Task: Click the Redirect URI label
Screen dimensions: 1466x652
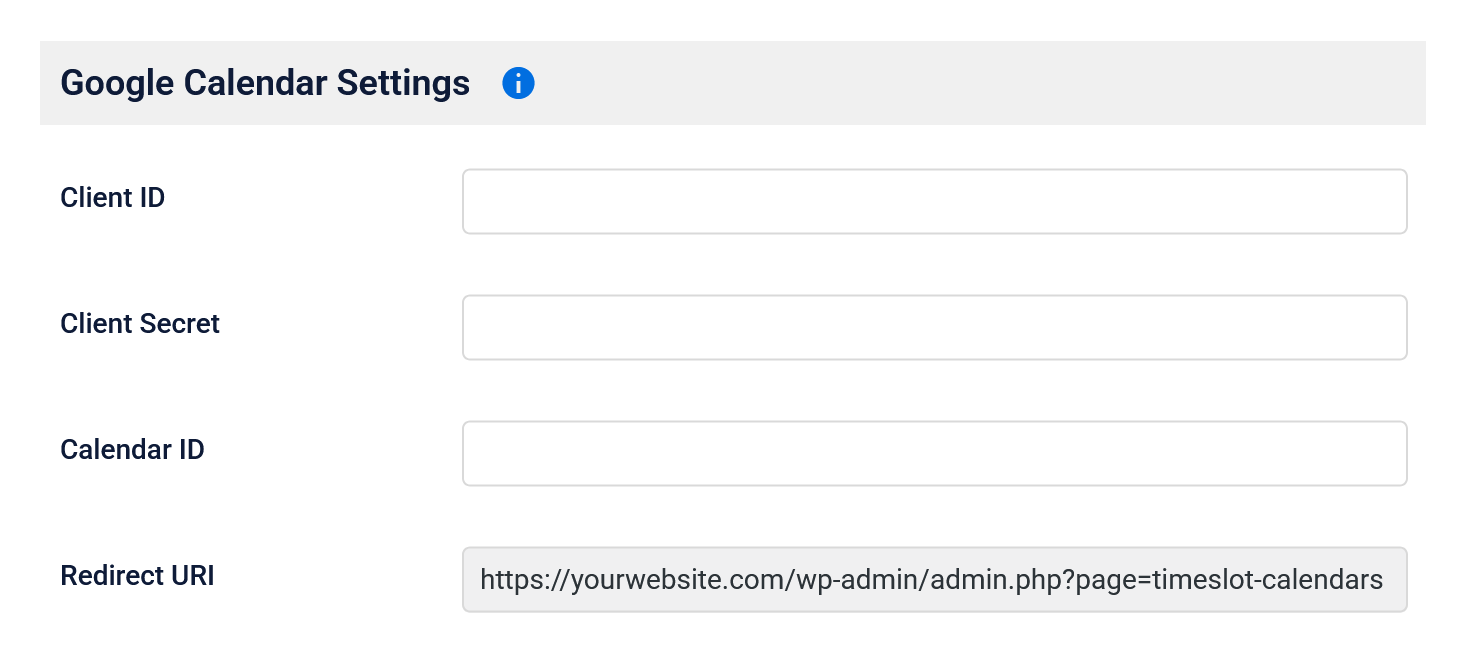Action: coord(137,575)
